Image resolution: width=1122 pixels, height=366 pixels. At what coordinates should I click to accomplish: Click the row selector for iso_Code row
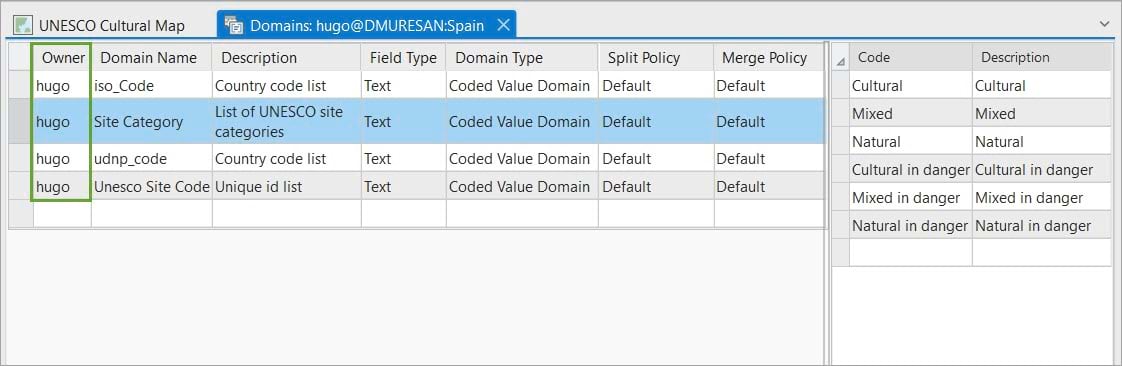tap(21, 85)
